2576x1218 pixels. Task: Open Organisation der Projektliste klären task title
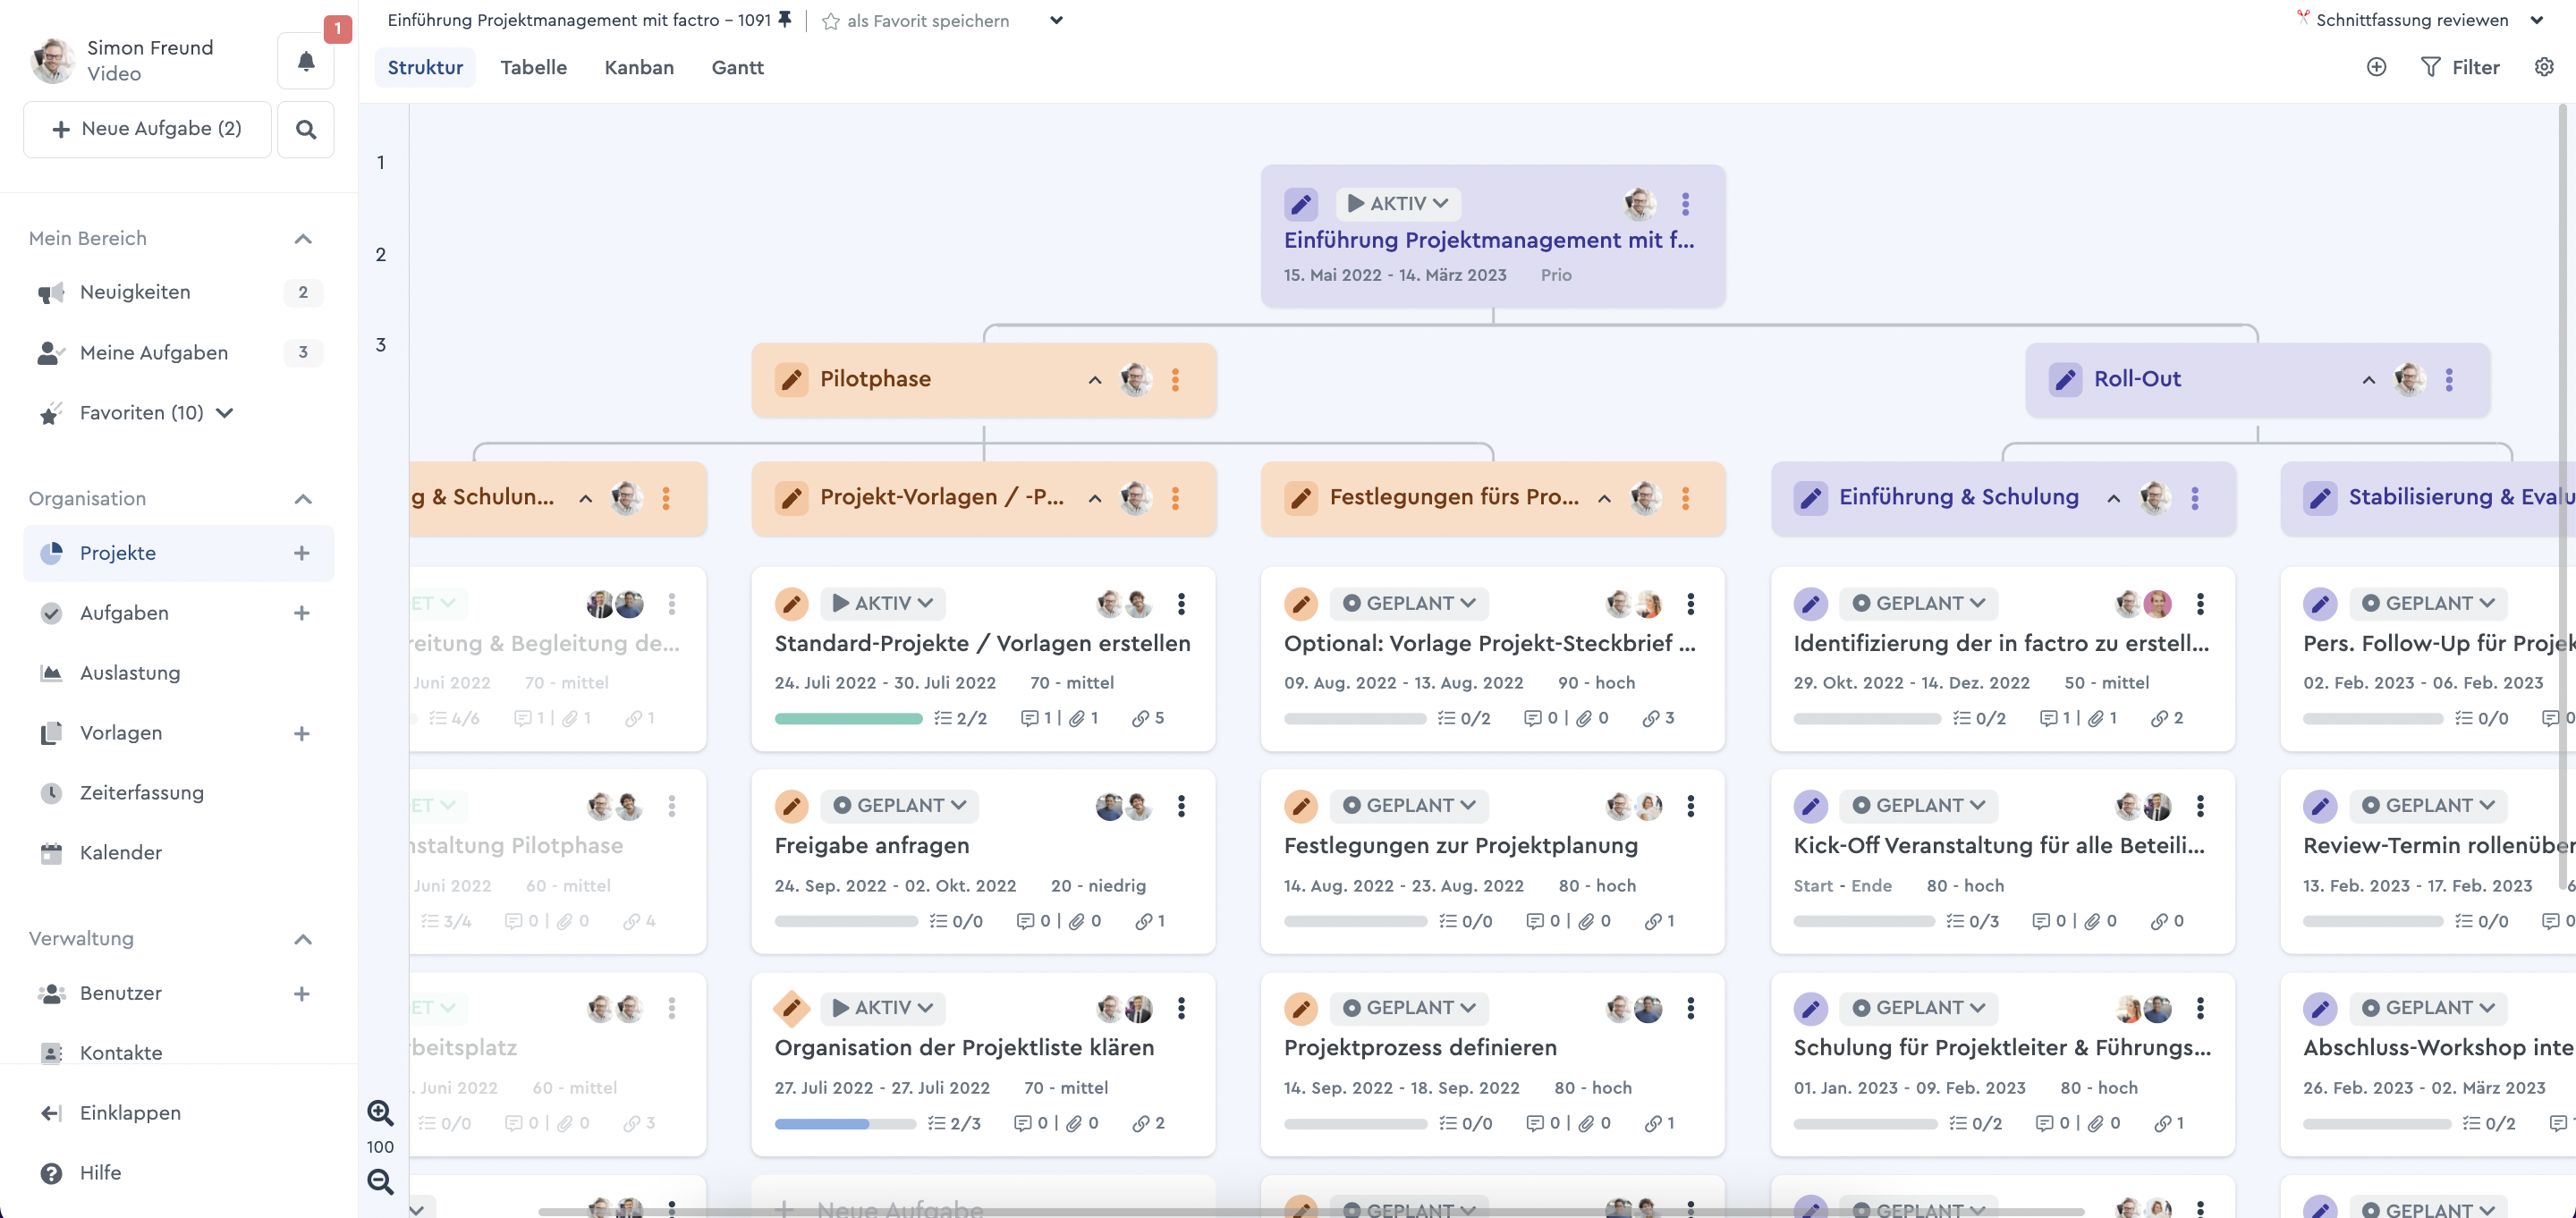pyautogui.click(x=964, y=1047)
